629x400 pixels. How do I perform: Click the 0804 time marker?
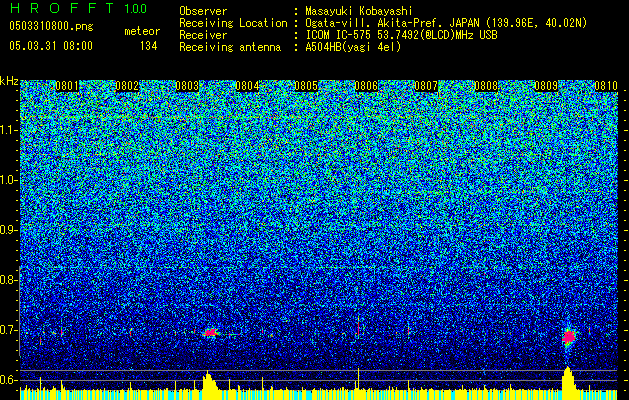pos(247,86)
